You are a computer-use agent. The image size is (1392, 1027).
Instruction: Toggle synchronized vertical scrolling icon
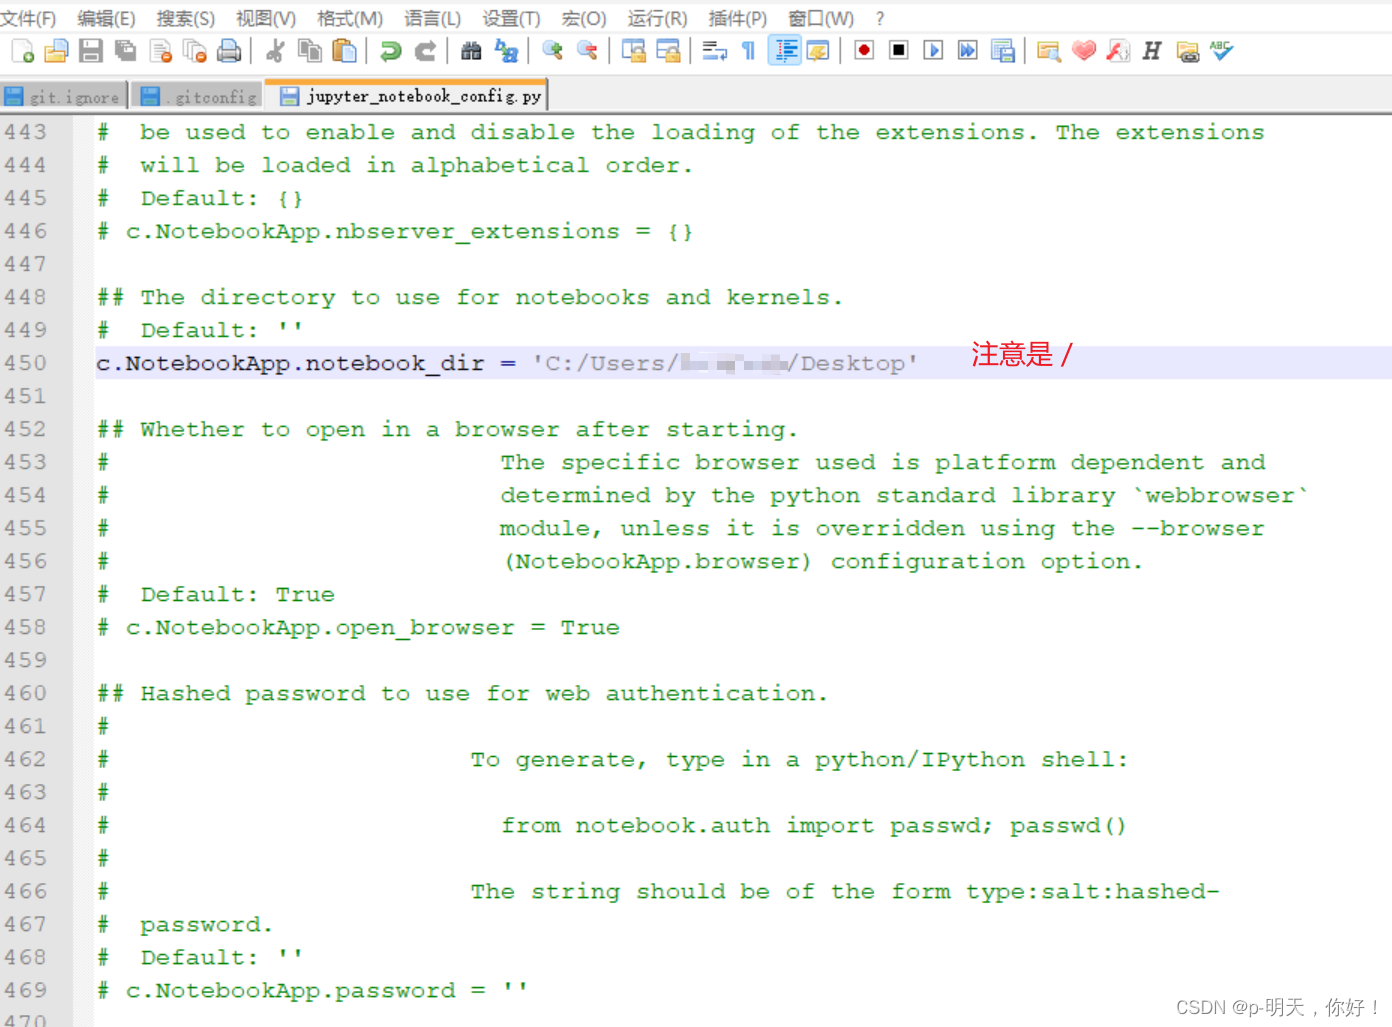633,51
